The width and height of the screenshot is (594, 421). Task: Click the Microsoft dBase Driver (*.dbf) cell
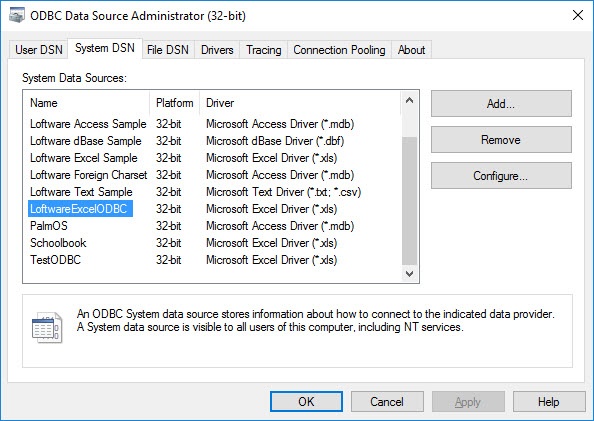tap(275, 141)
